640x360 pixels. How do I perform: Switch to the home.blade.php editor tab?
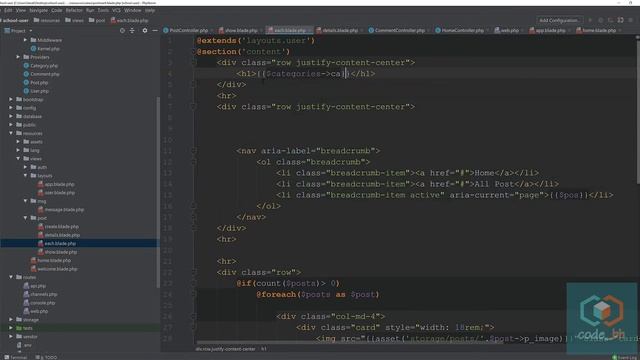(598, 30)
